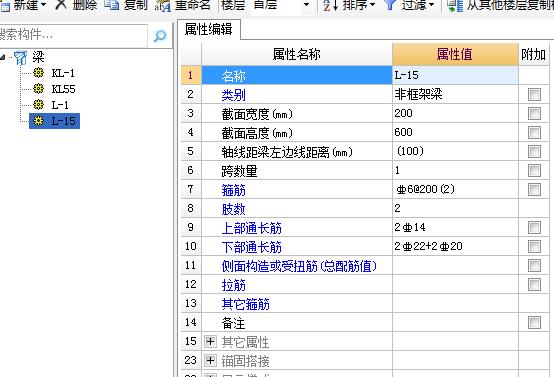Screen dimensions: 554x377
Task: Toggle the 类别 附加 checkbox
Action: [x=534, y=94]
